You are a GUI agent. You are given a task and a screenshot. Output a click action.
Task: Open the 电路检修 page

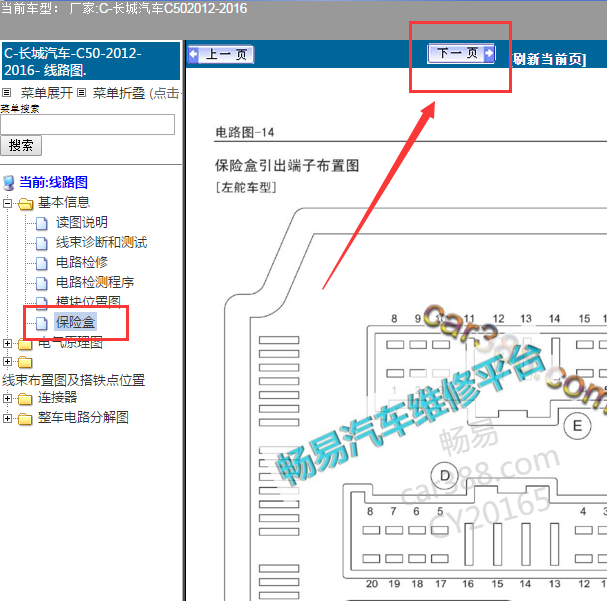82,262
